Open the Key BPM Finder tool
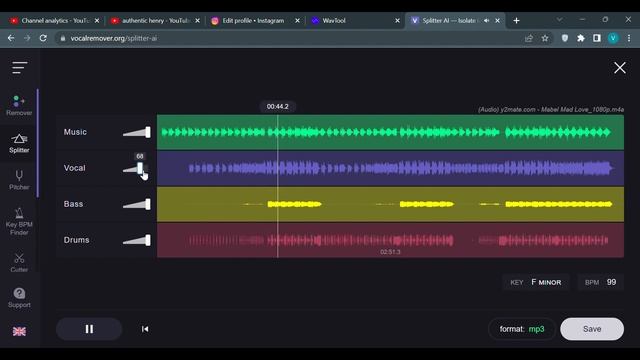Image resolution: width=640 pixels, height=360 pixels. pos(19,222)
